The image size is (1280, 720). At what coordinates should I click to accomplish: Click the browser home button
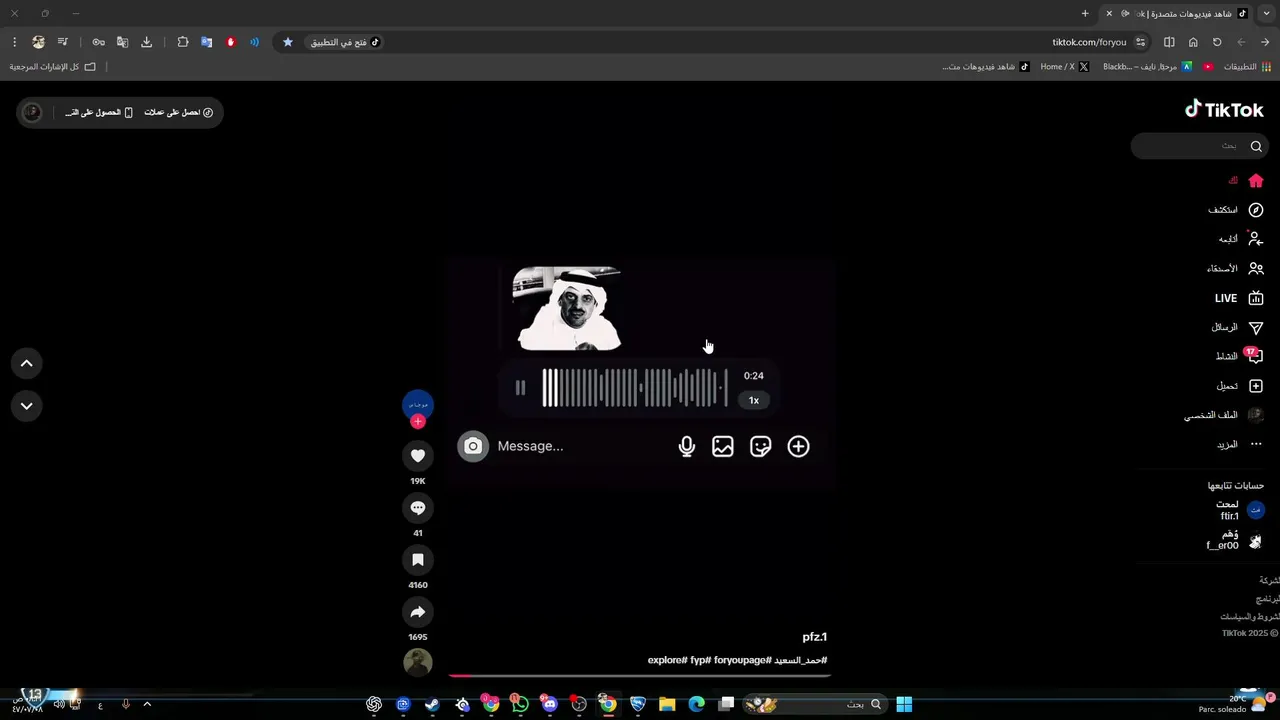[1193, 42]
